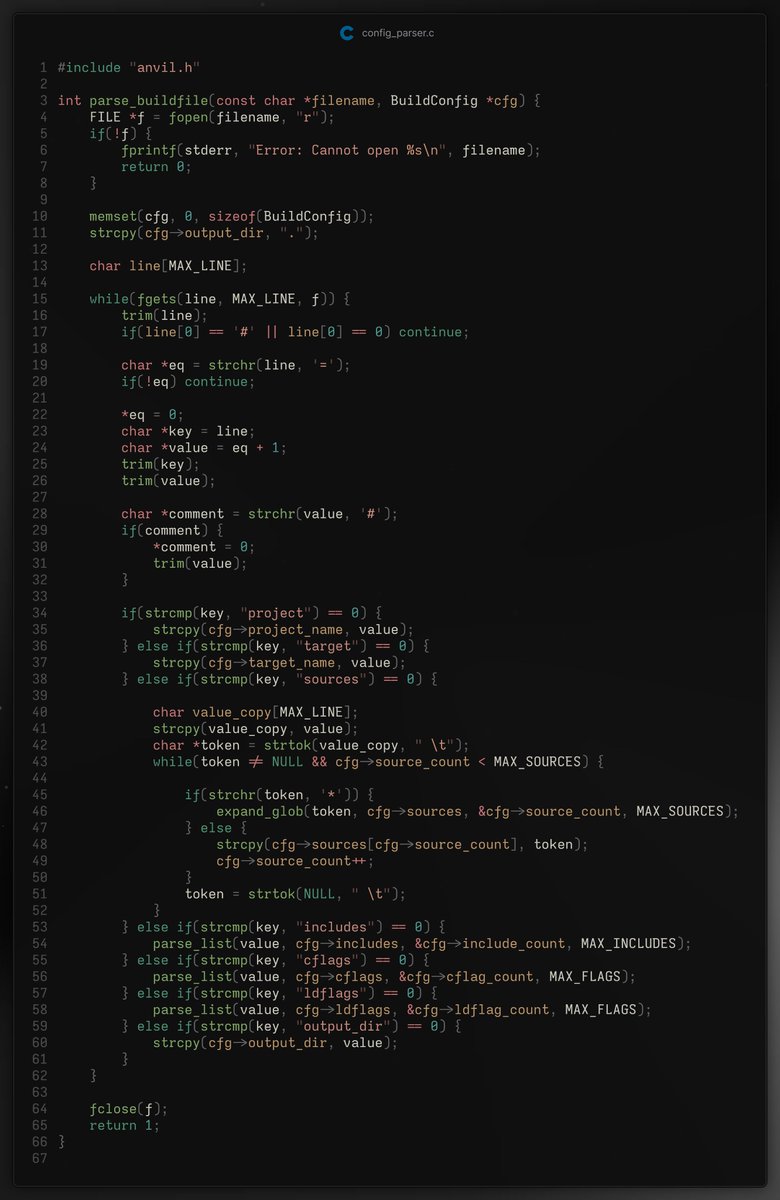Screen dimensions: 780x1200
Task: Click the &cfg->ldflag_count argument
Action: click(478, 1009)
